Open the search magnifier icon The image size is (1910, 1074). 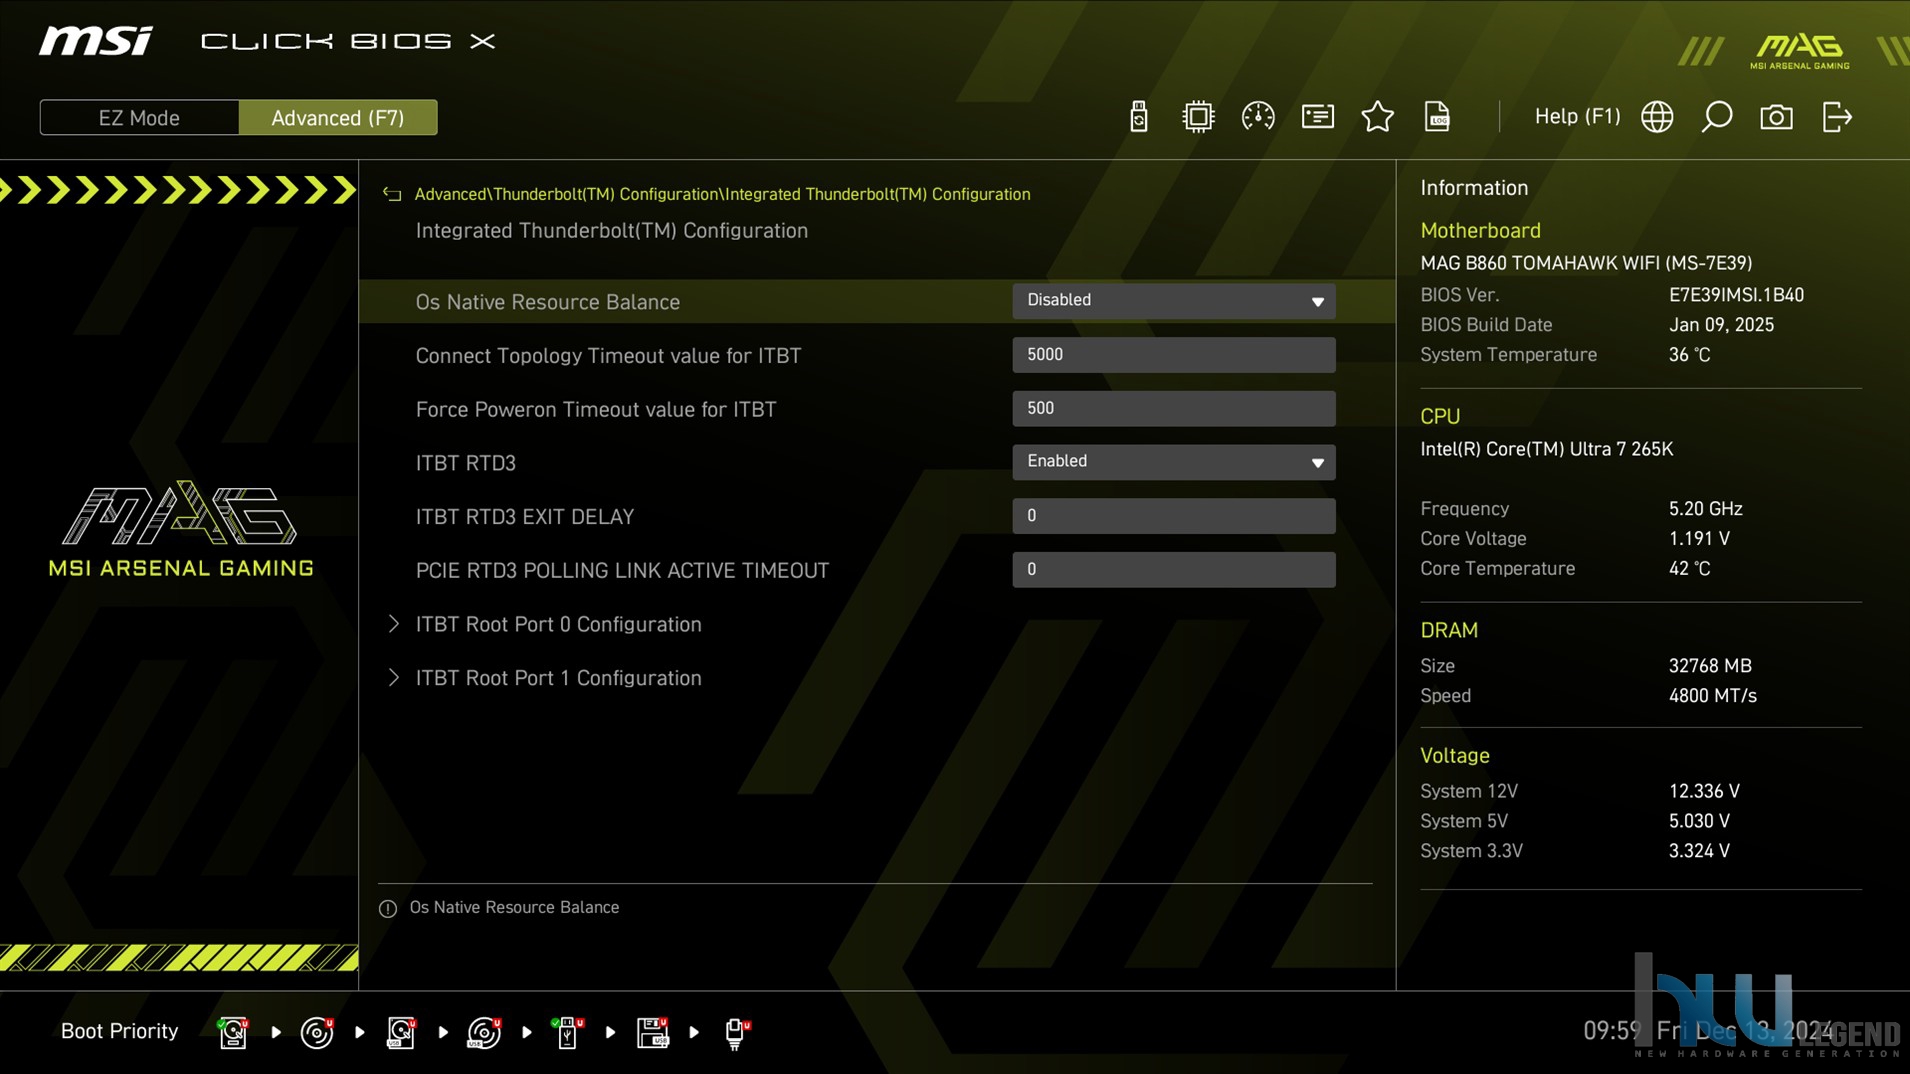tap(1716, 117)
